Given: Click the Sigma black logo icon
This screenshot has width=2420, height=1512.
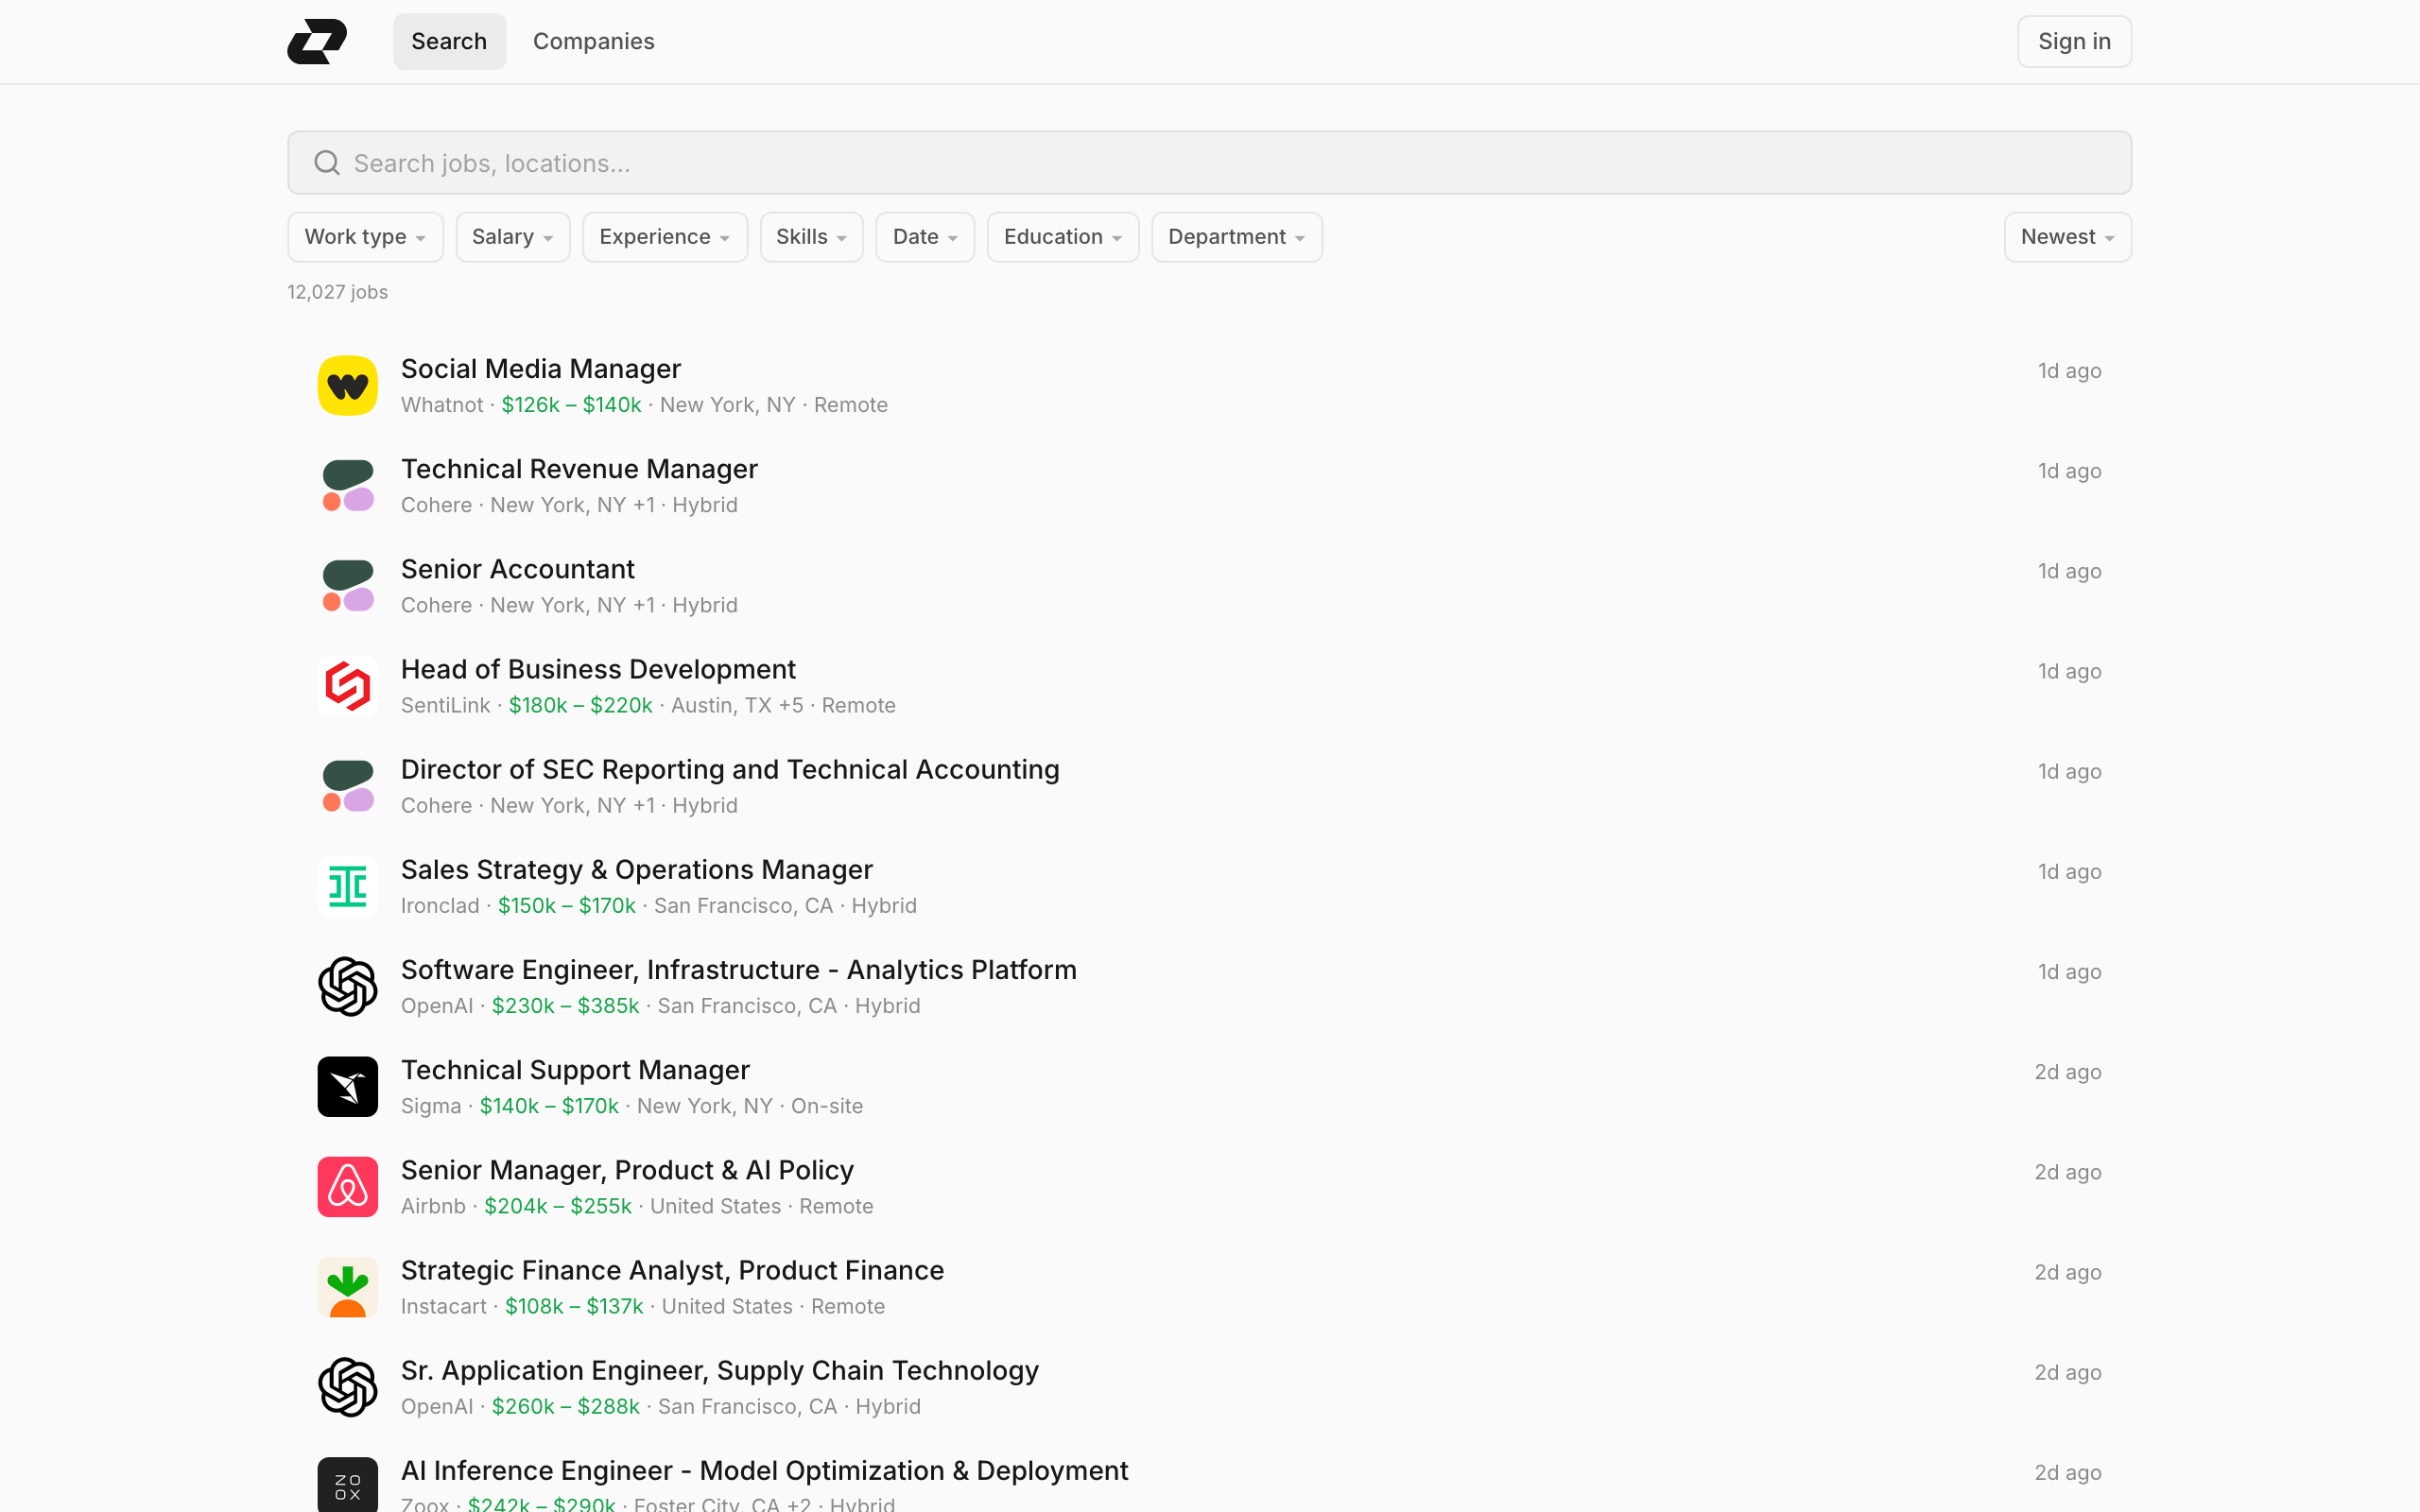Looking at the screenshot, I should point(347,1086).
